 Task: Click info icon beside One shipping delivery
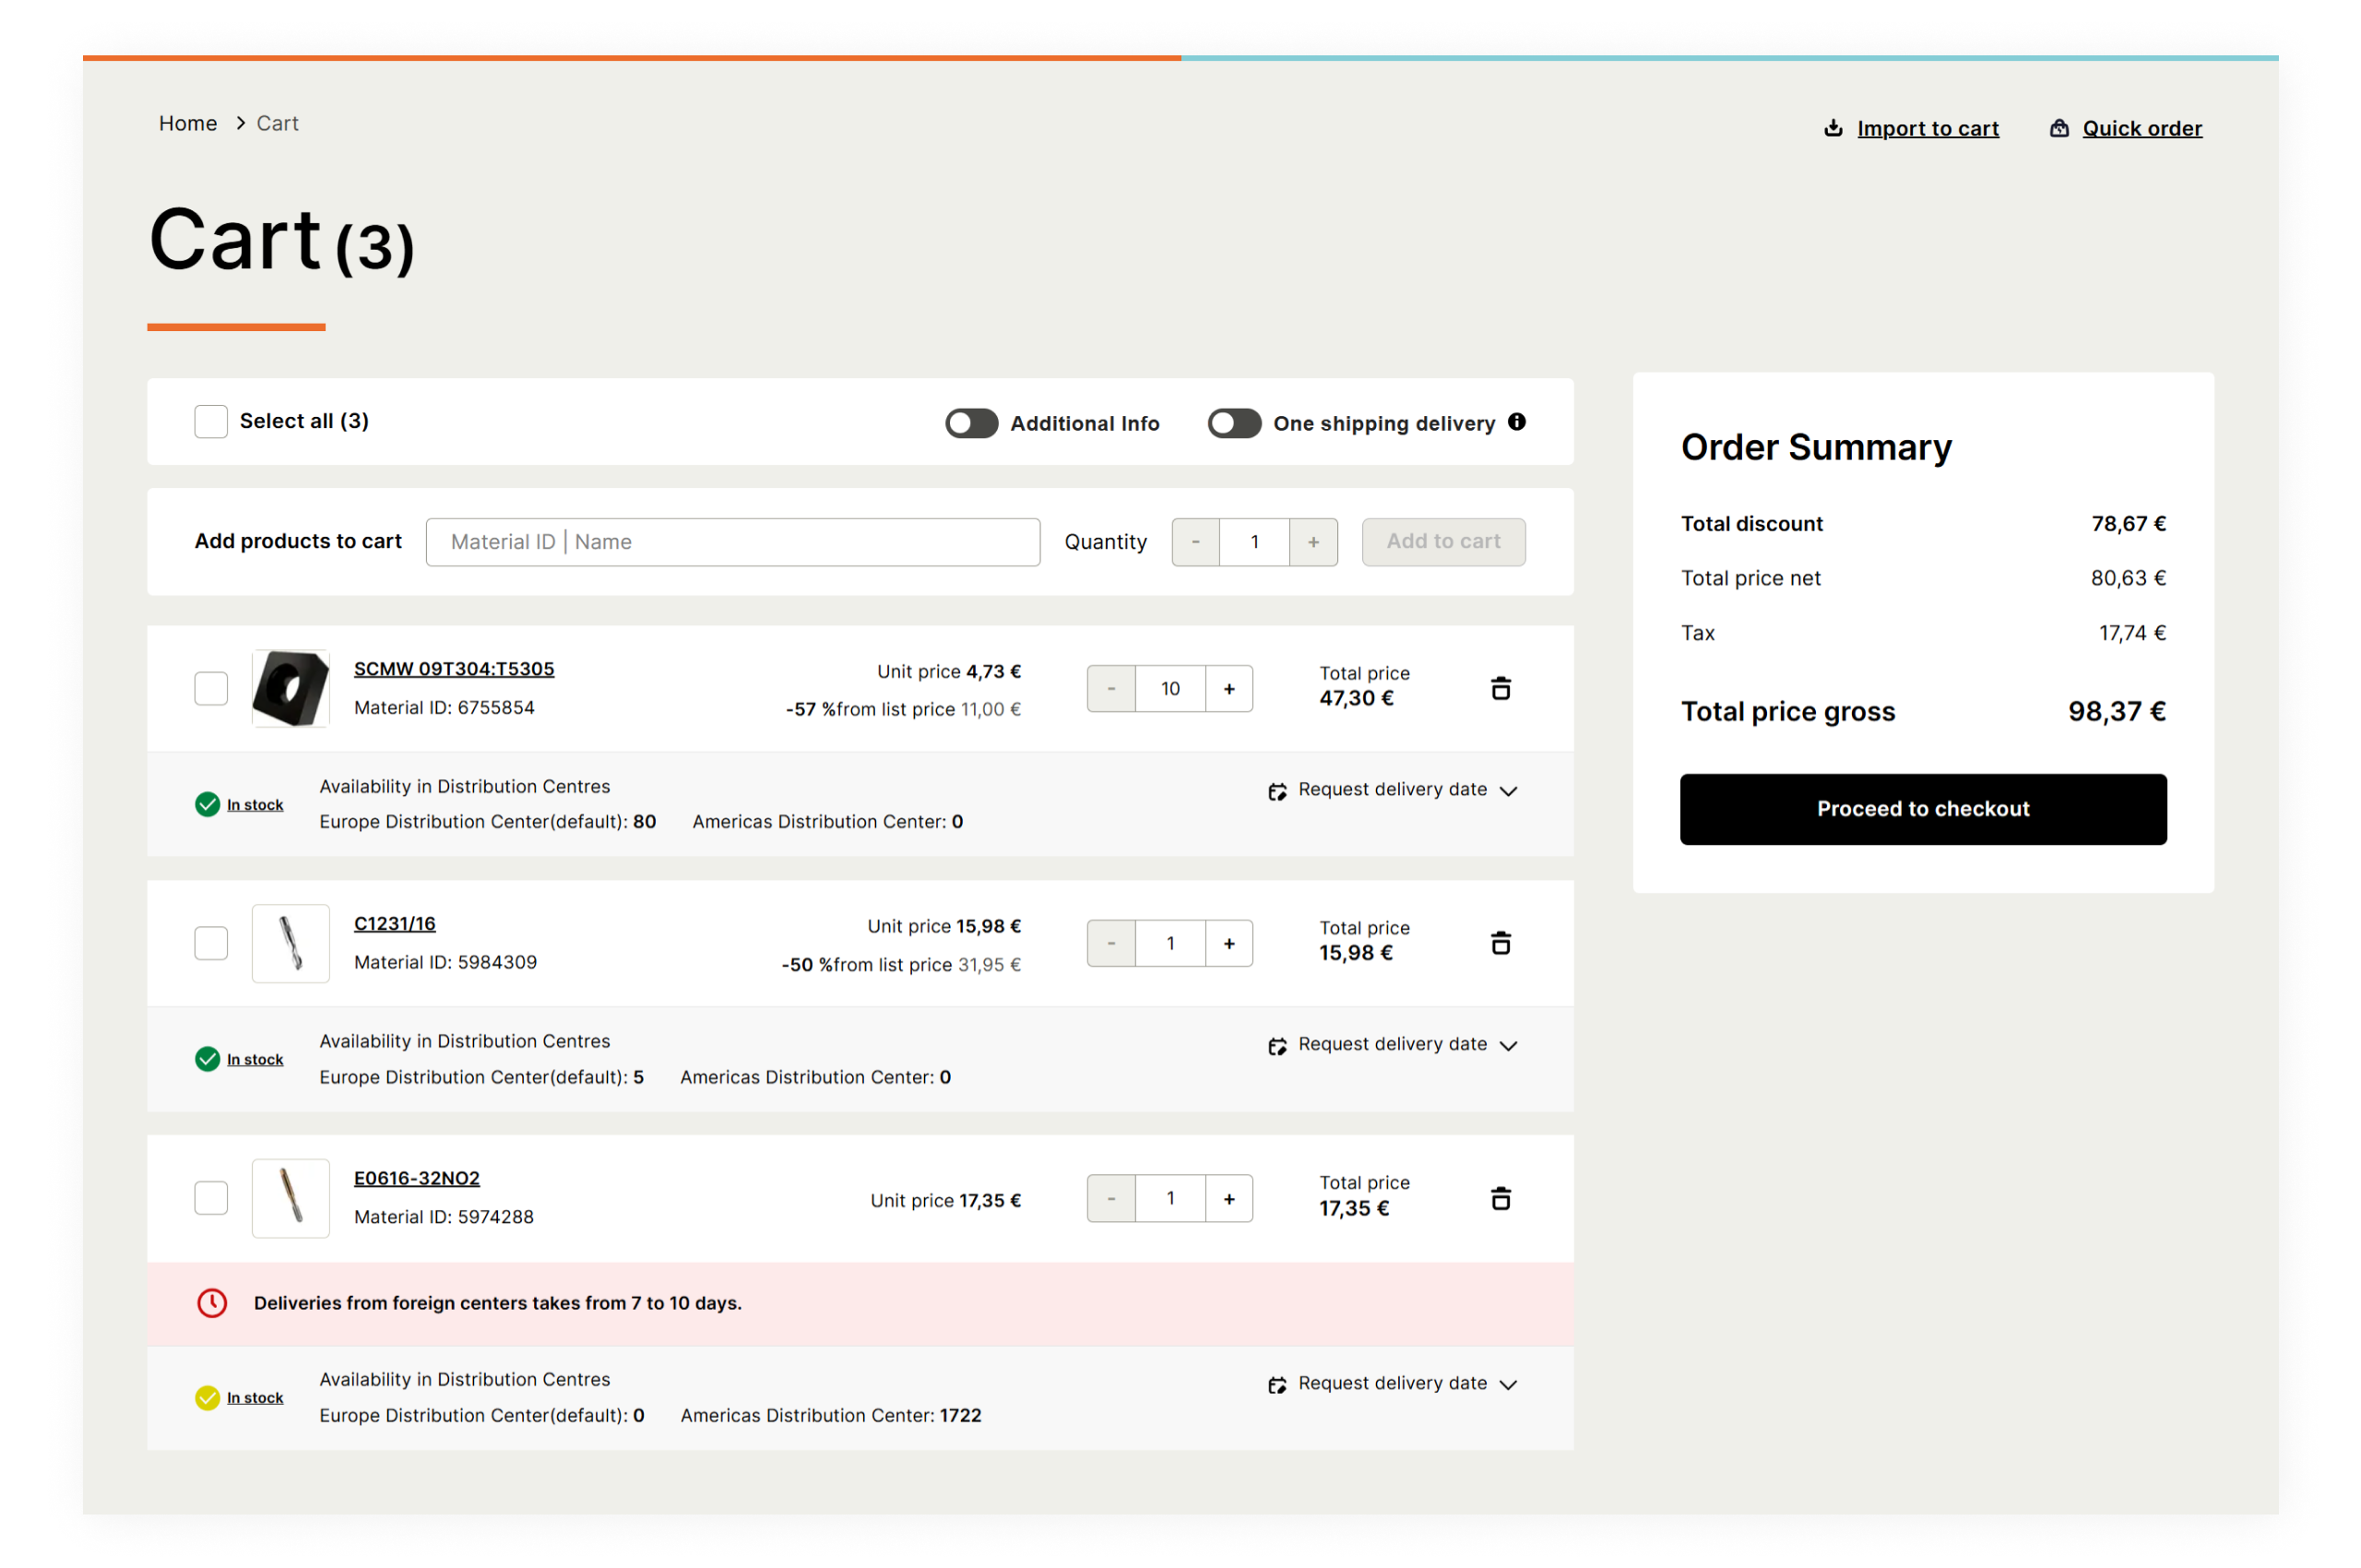click(1517, 422)
